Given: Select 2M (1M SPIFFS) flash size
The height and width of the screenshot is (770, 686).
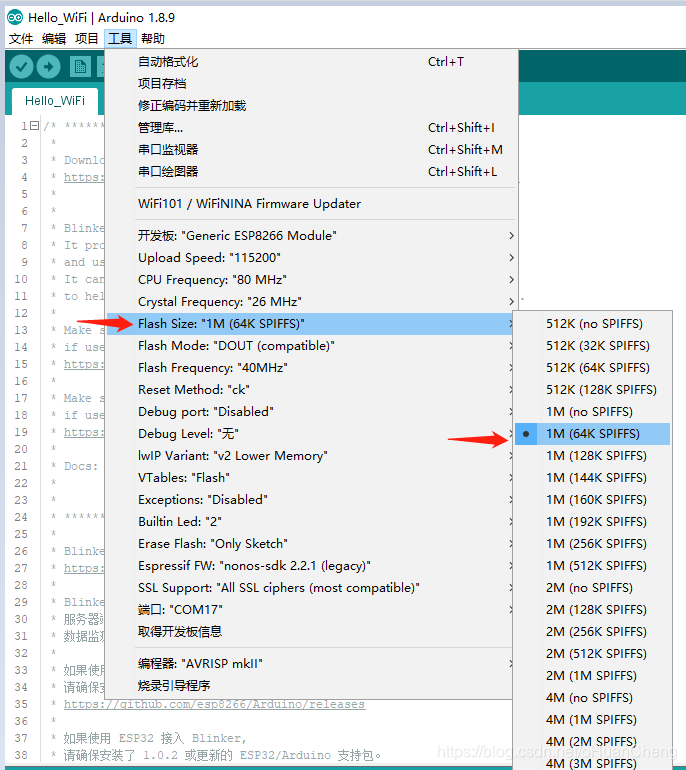Looking at the screenshot, I should (593, 676).
